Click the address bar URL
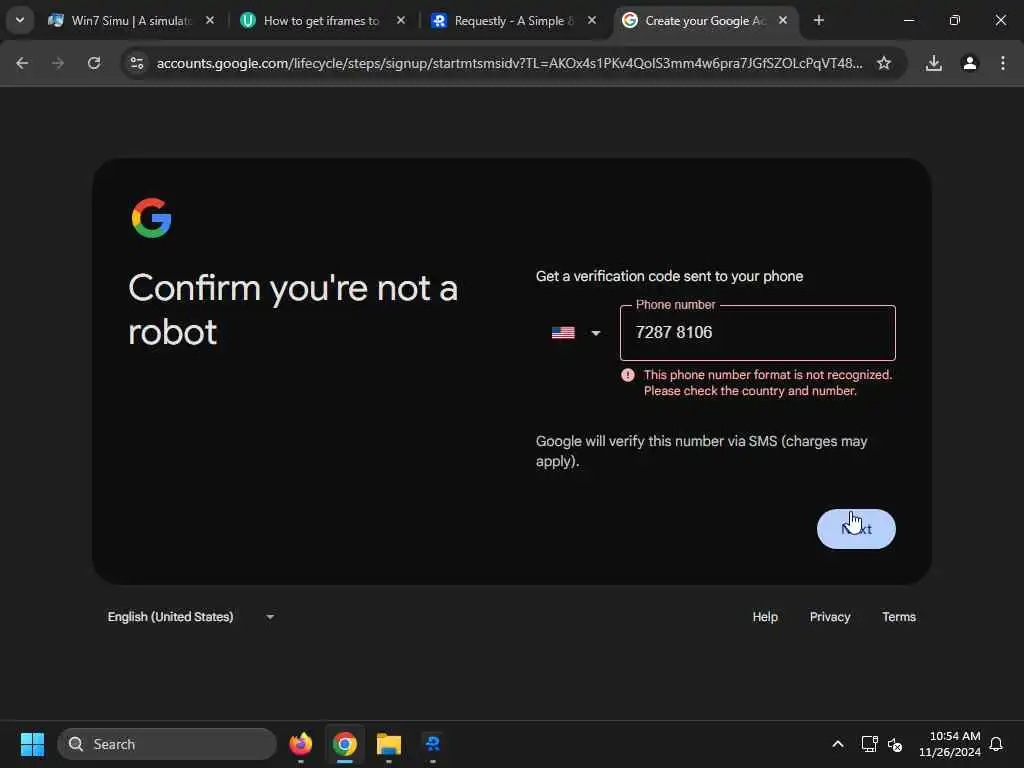The height and width of the screenshot is (768, 1024). [x=509, y=63]
